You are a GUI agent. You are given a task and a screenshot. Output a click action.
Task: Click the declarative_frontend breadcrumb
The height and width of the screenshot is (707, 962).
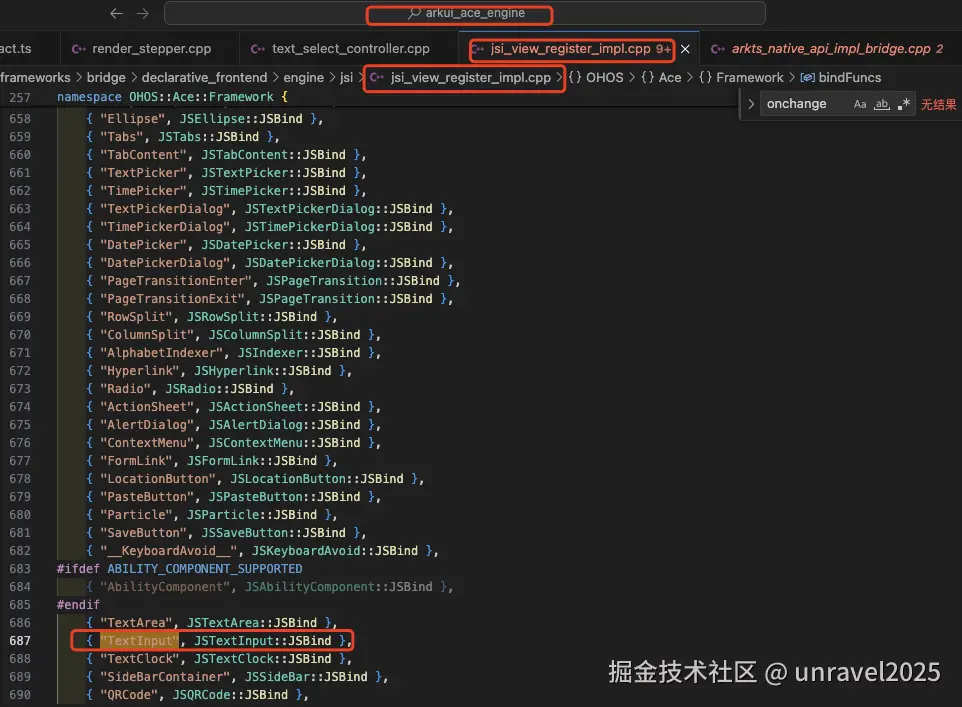pos(204,77)
